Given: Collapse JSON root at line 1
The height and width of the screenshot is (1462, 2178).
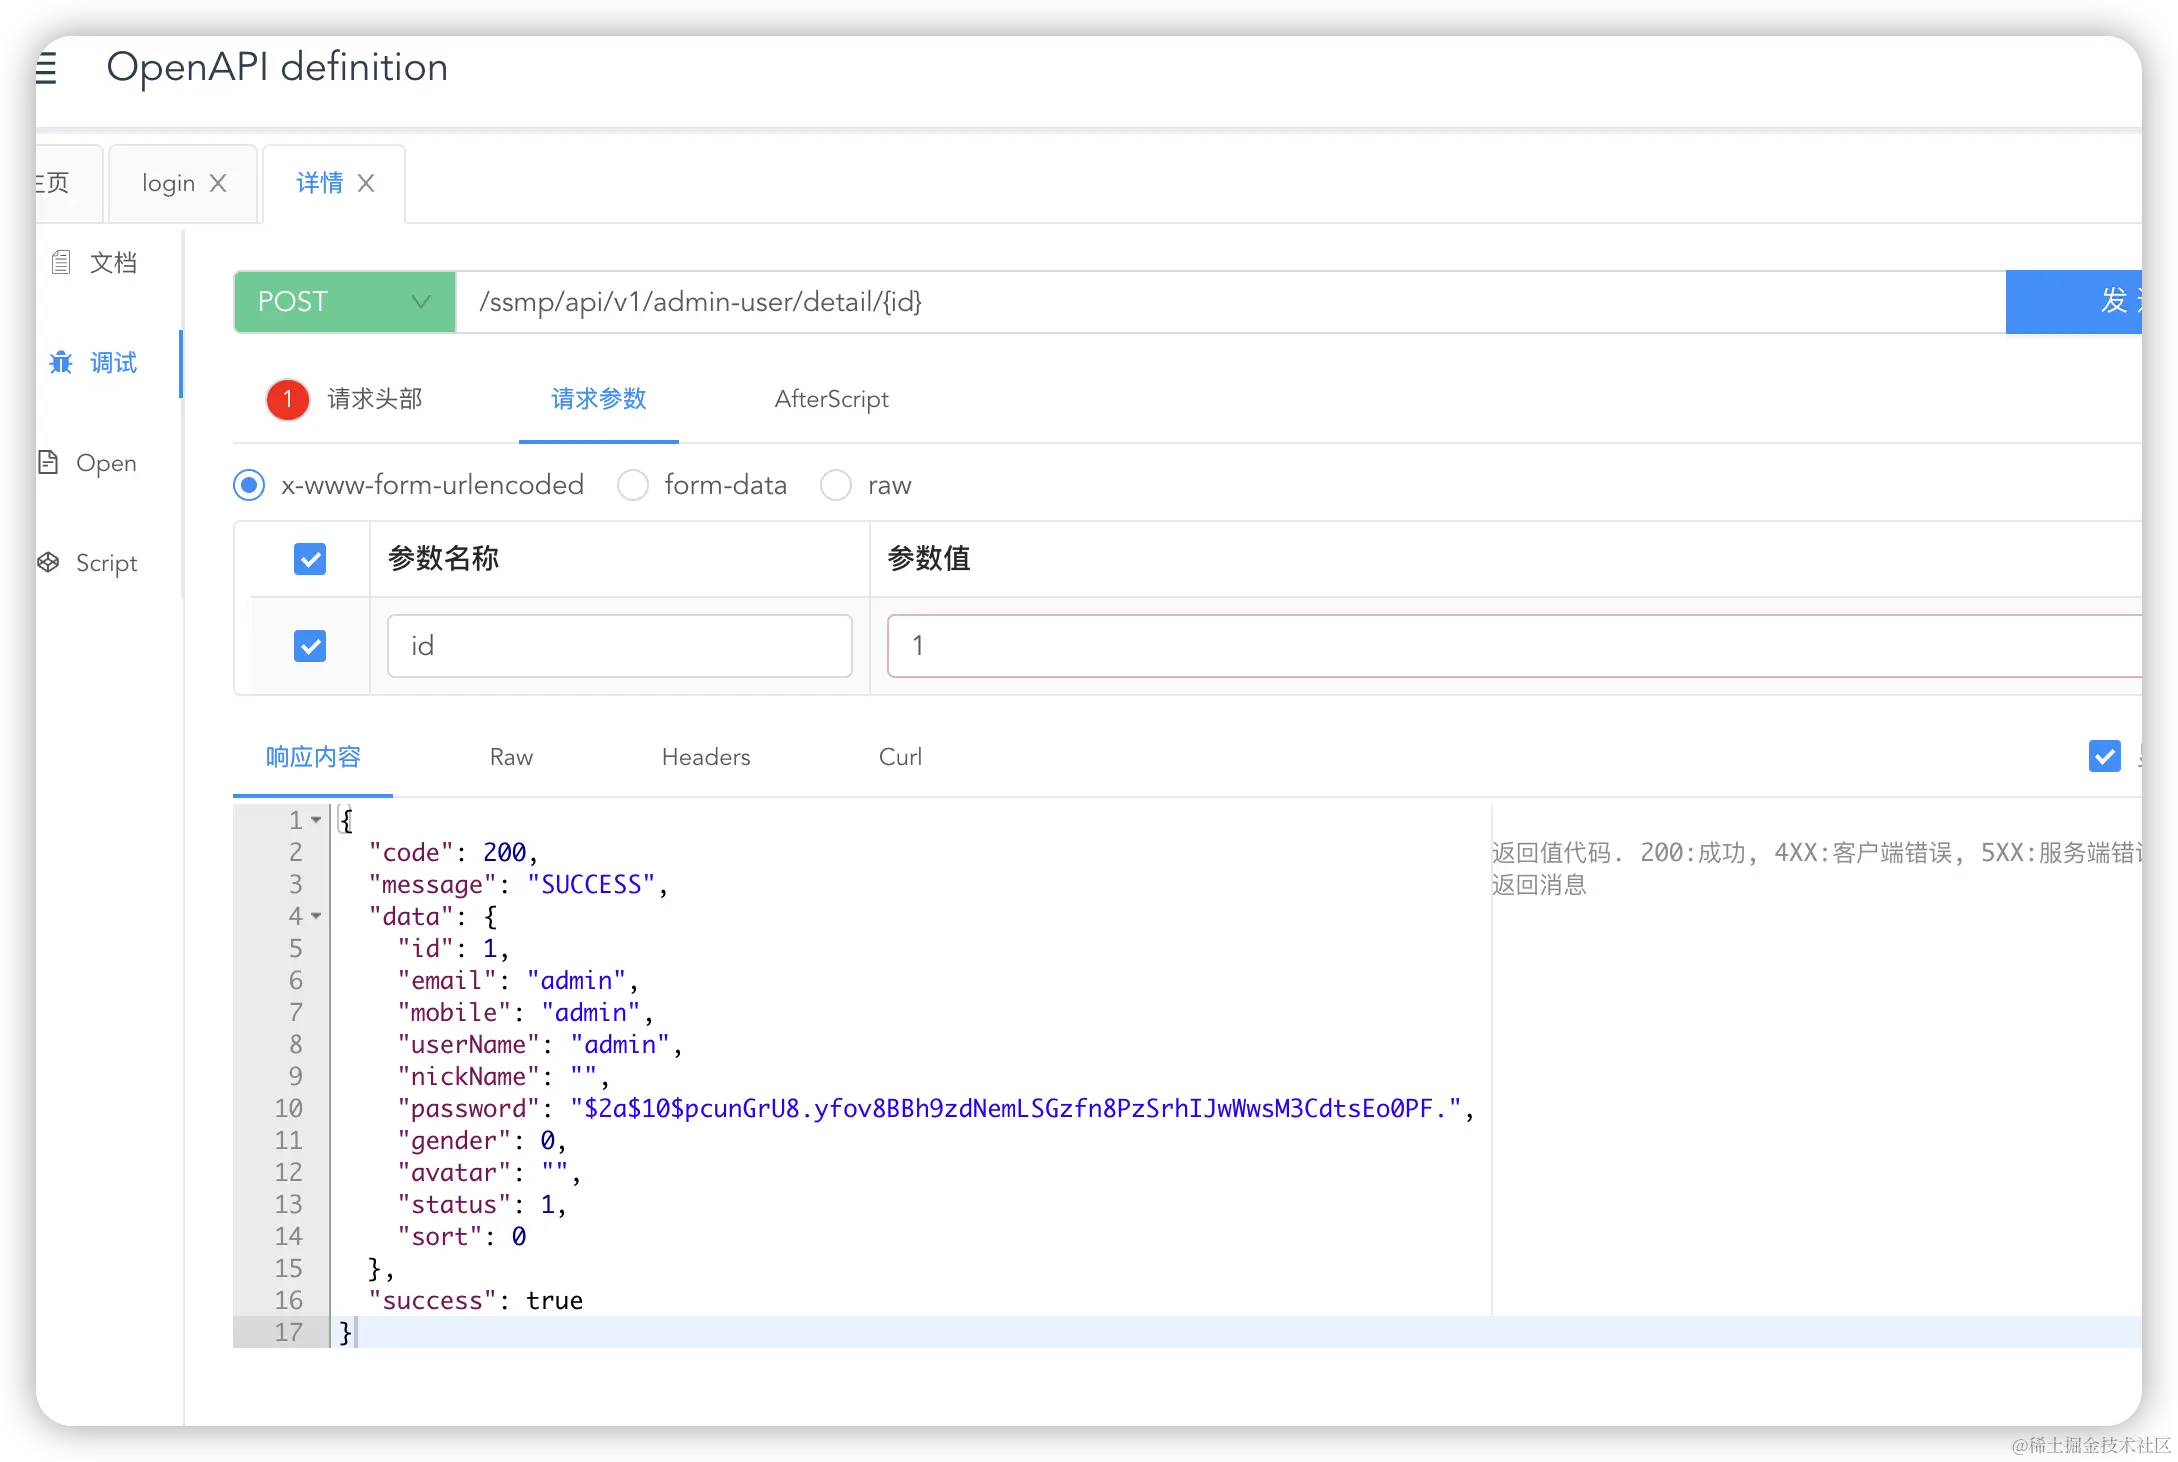Looking at the screenshot, I should pos(316,820).
